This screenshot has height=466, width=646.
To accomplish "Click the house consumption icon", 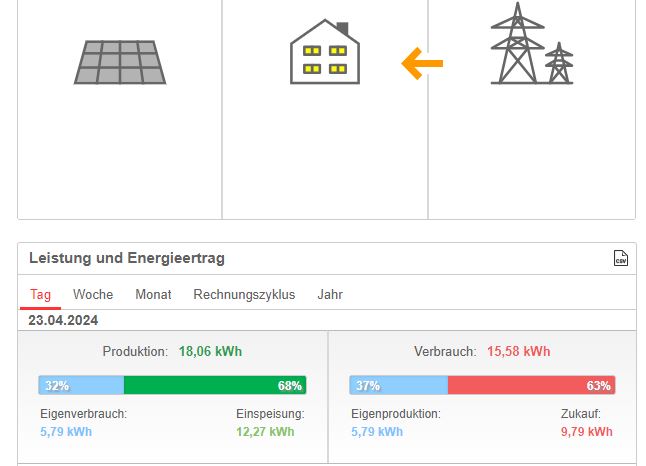I will click(x=325, y=52).
